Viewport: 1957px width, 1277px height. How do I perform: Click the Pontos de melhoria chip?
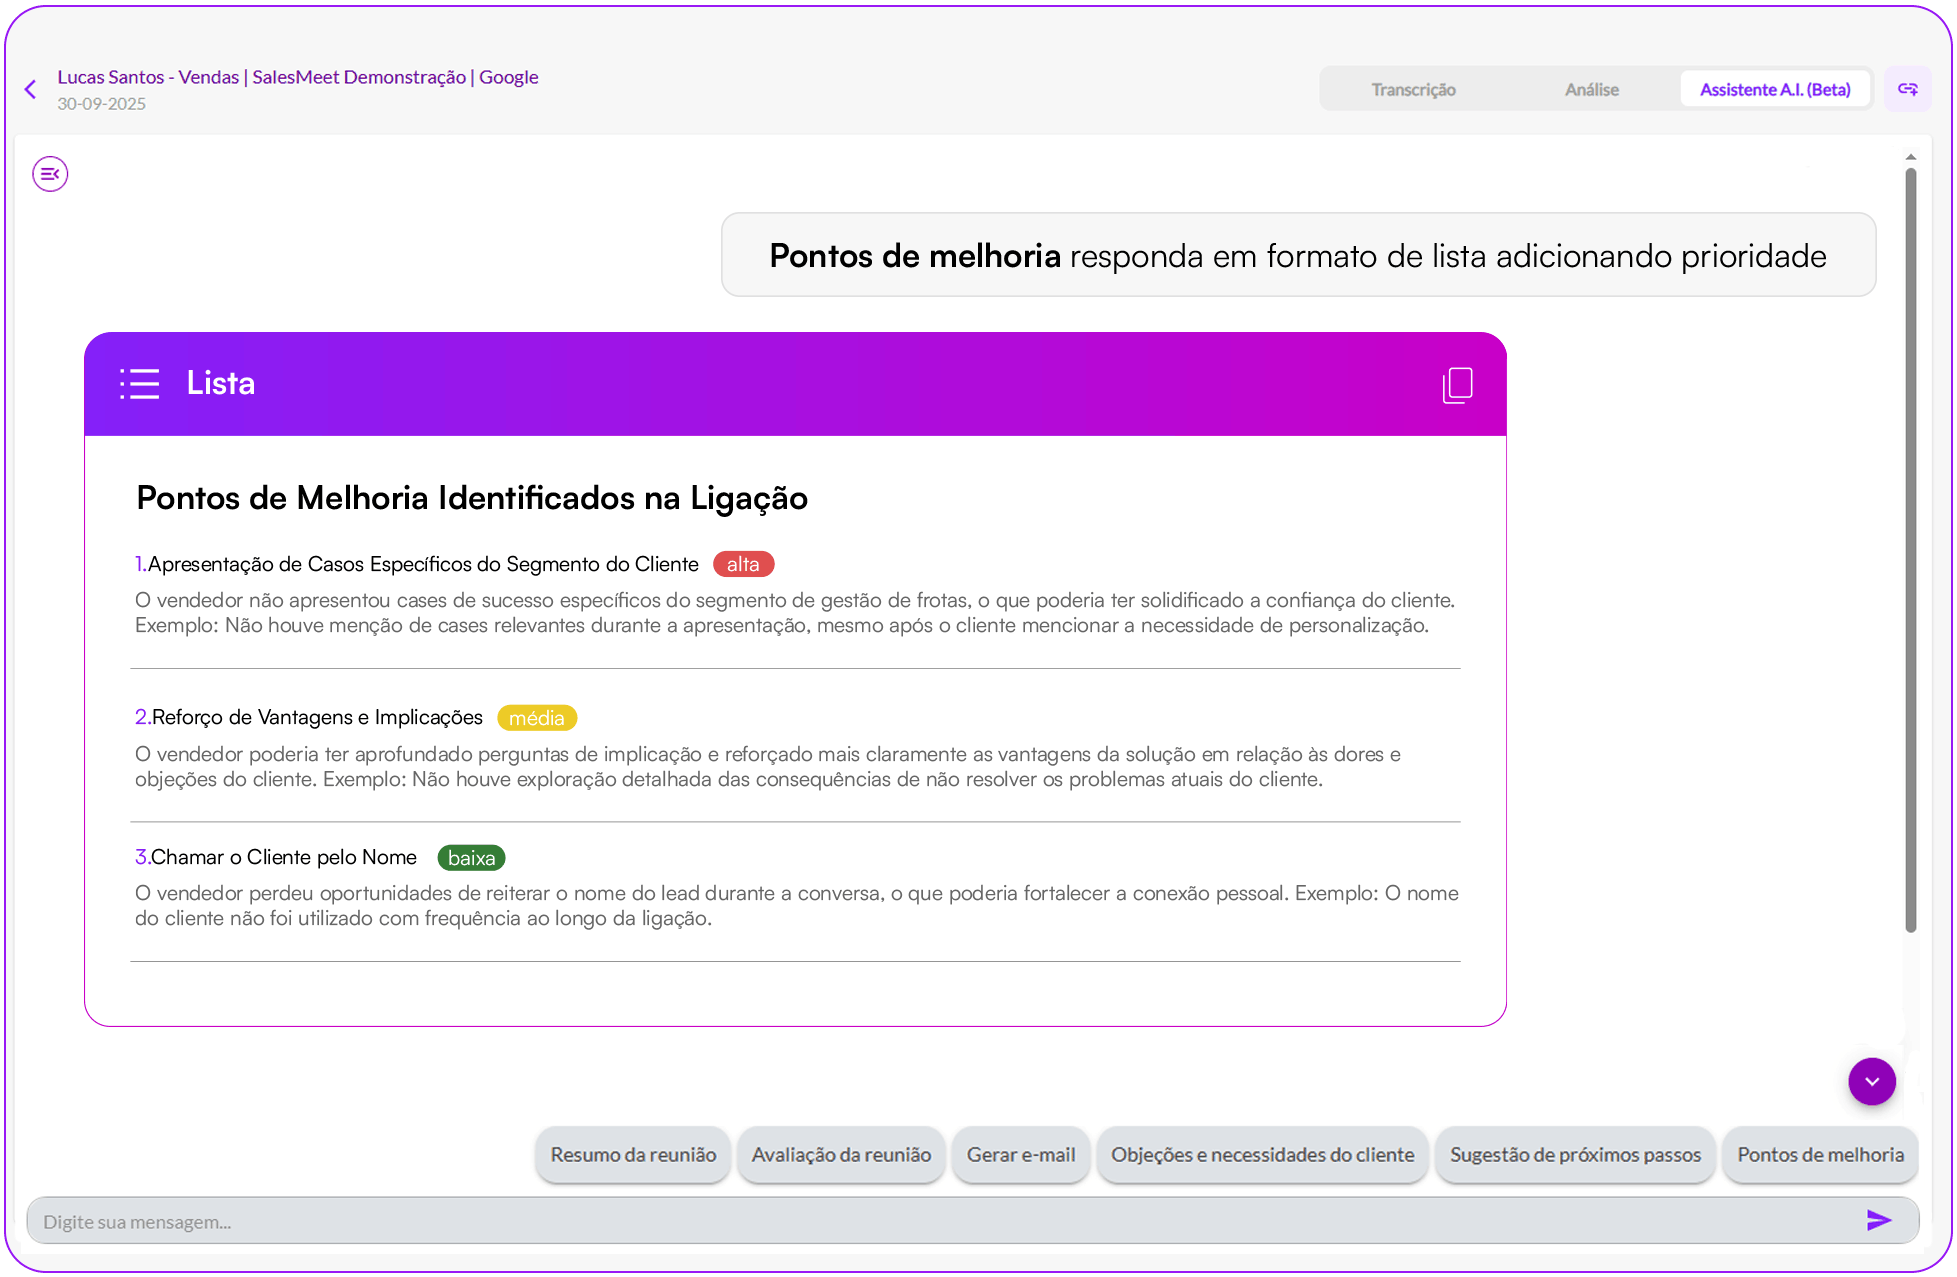point(1820,1155)
